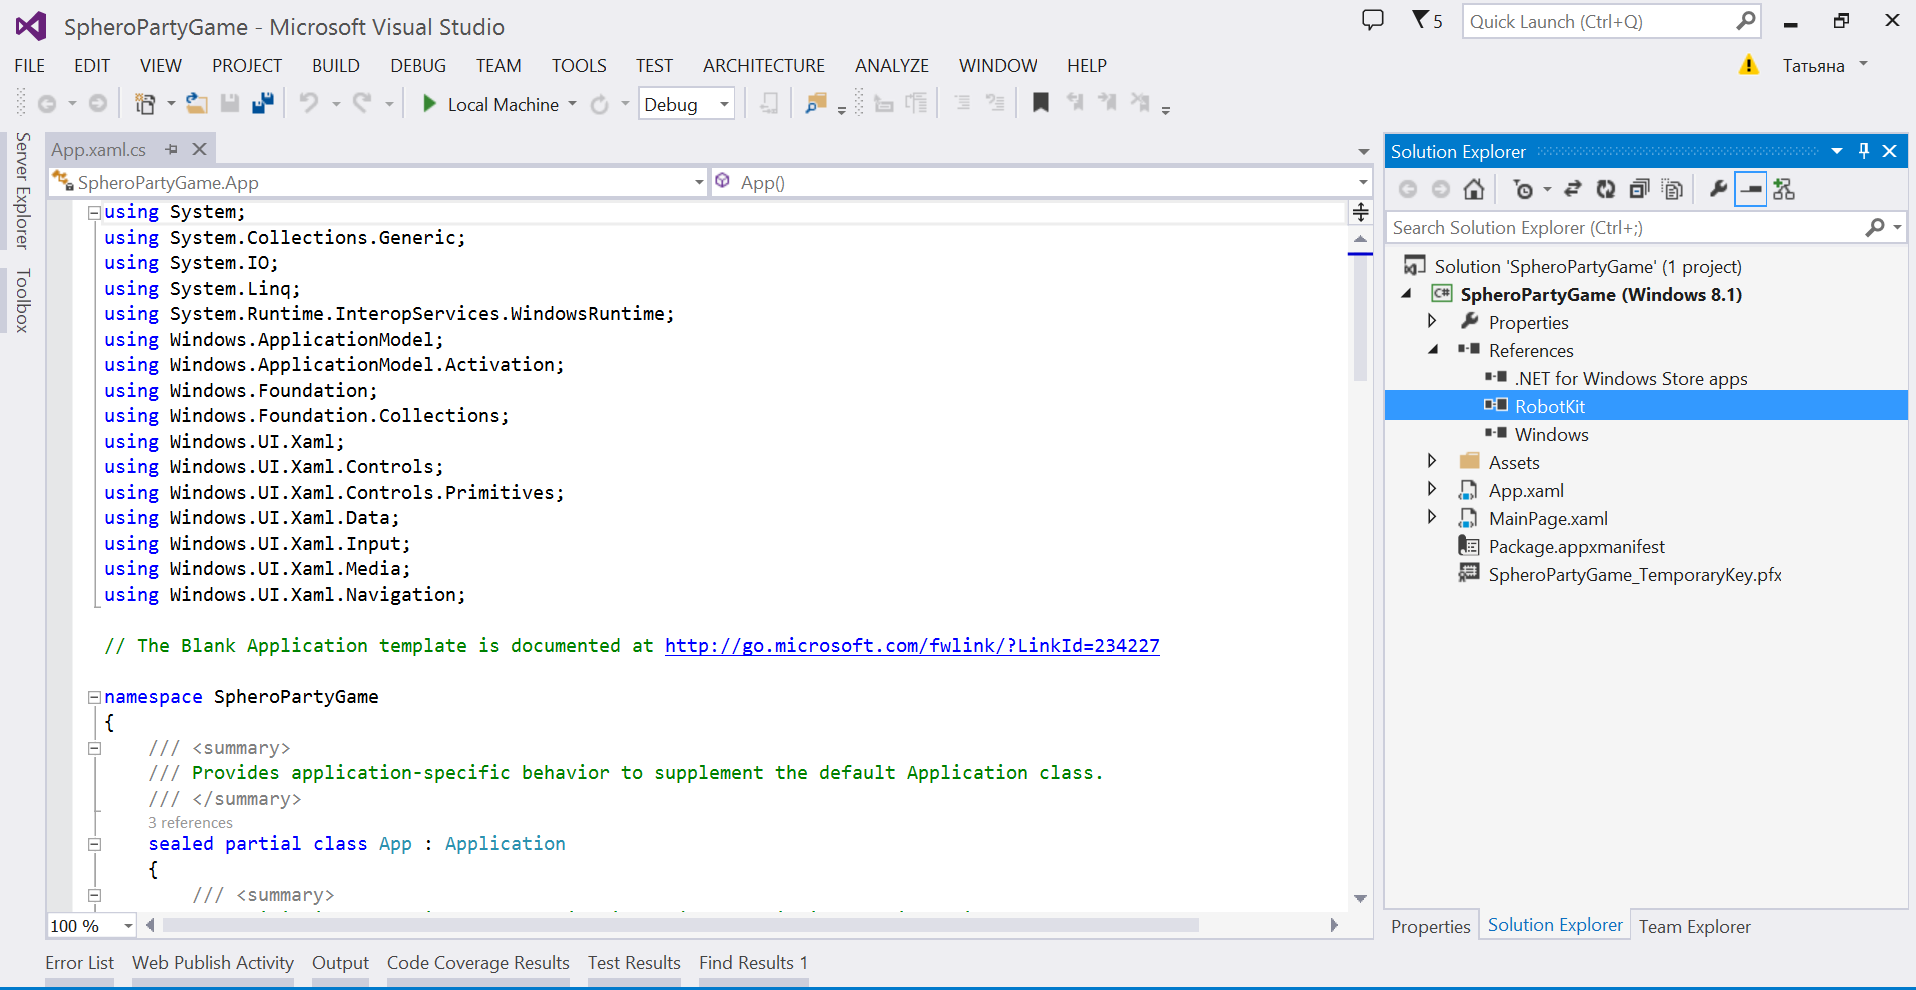Toggle the Preview Selected Items button

click(1751, 189)
